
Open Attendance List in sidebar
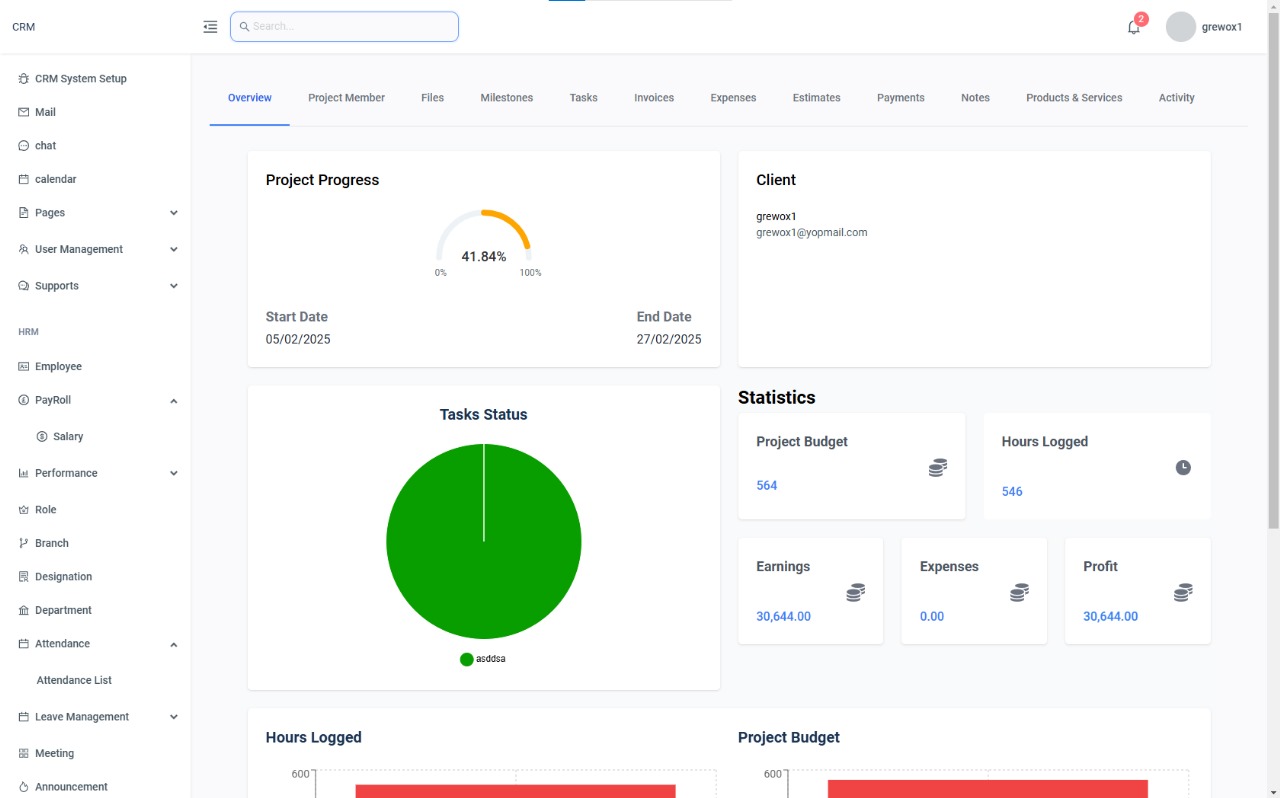tap(74, 680)
